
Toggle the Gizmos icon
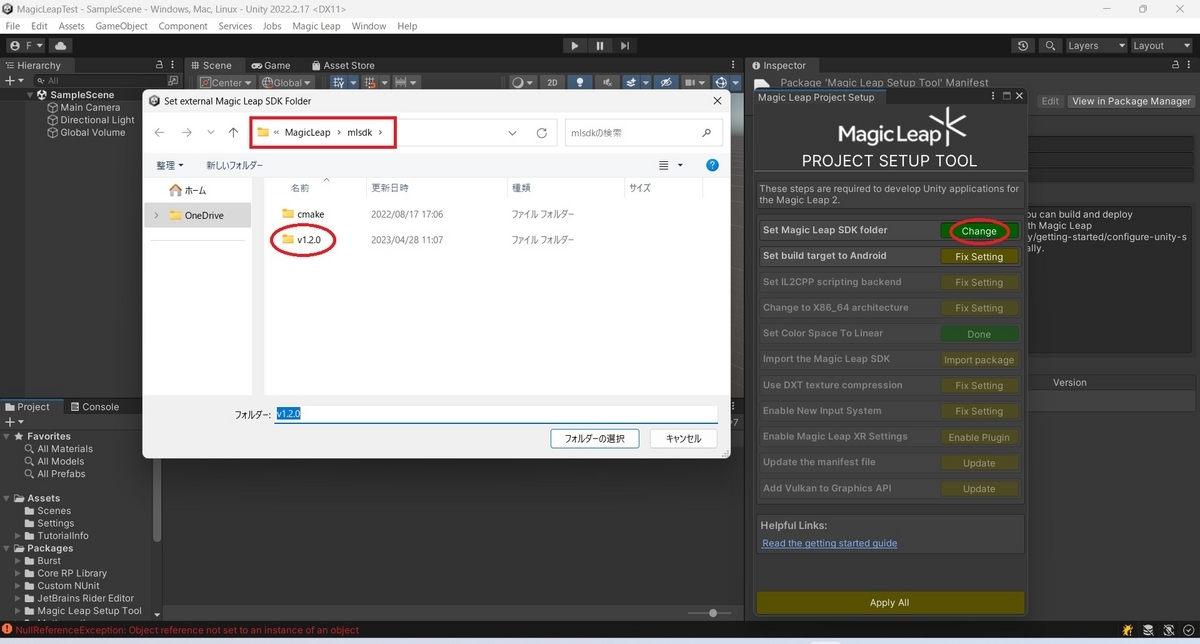tap(721, 83)
